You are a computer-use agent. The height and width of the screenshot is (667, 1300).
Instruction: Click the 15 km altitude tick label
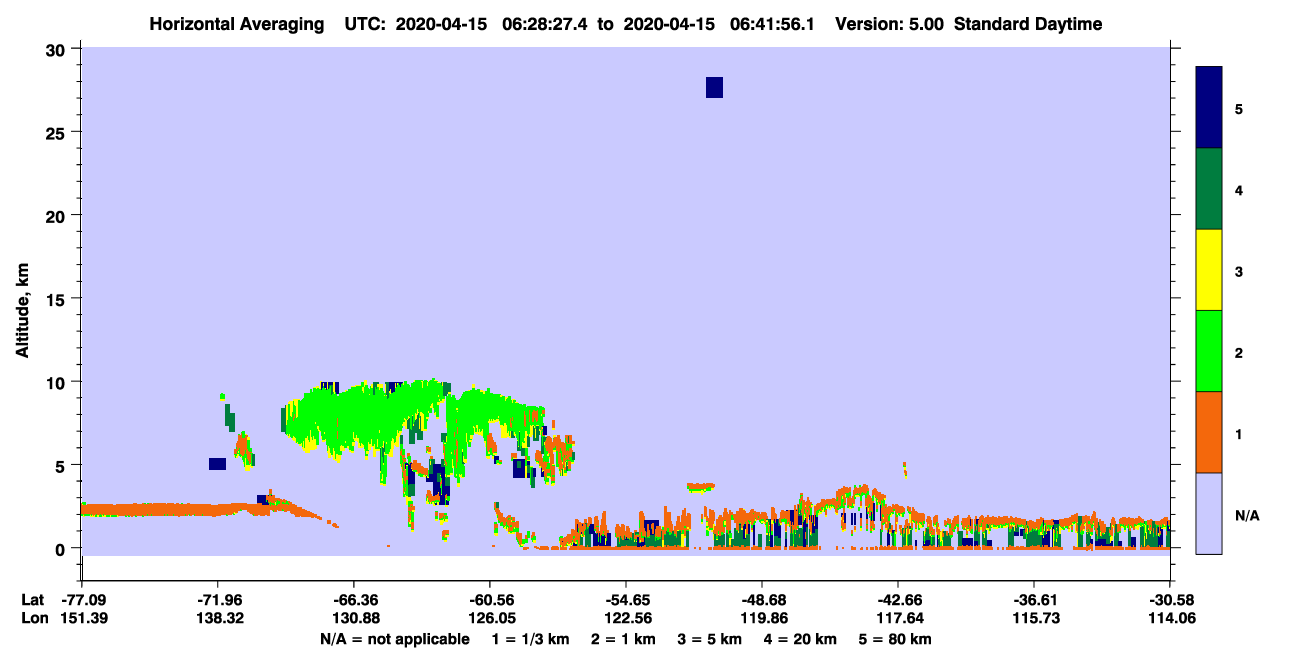coord(58,299)
